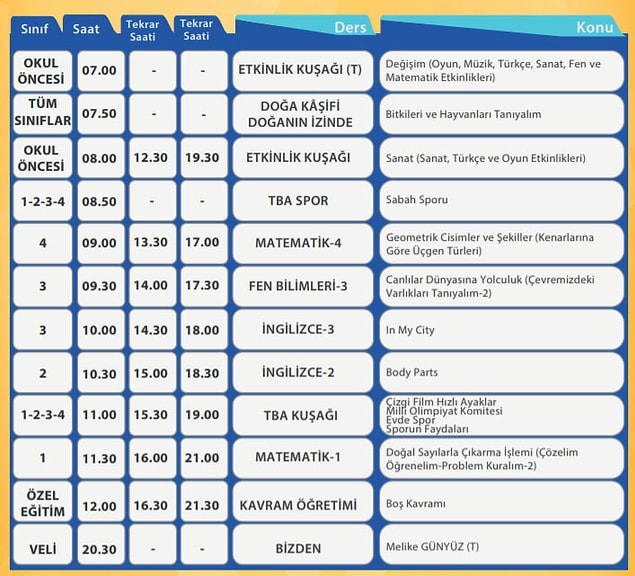Click the ETKİNLİK KUŞAĞI (T) lesson cell
635x576 pixels.
tap(303, 71)
